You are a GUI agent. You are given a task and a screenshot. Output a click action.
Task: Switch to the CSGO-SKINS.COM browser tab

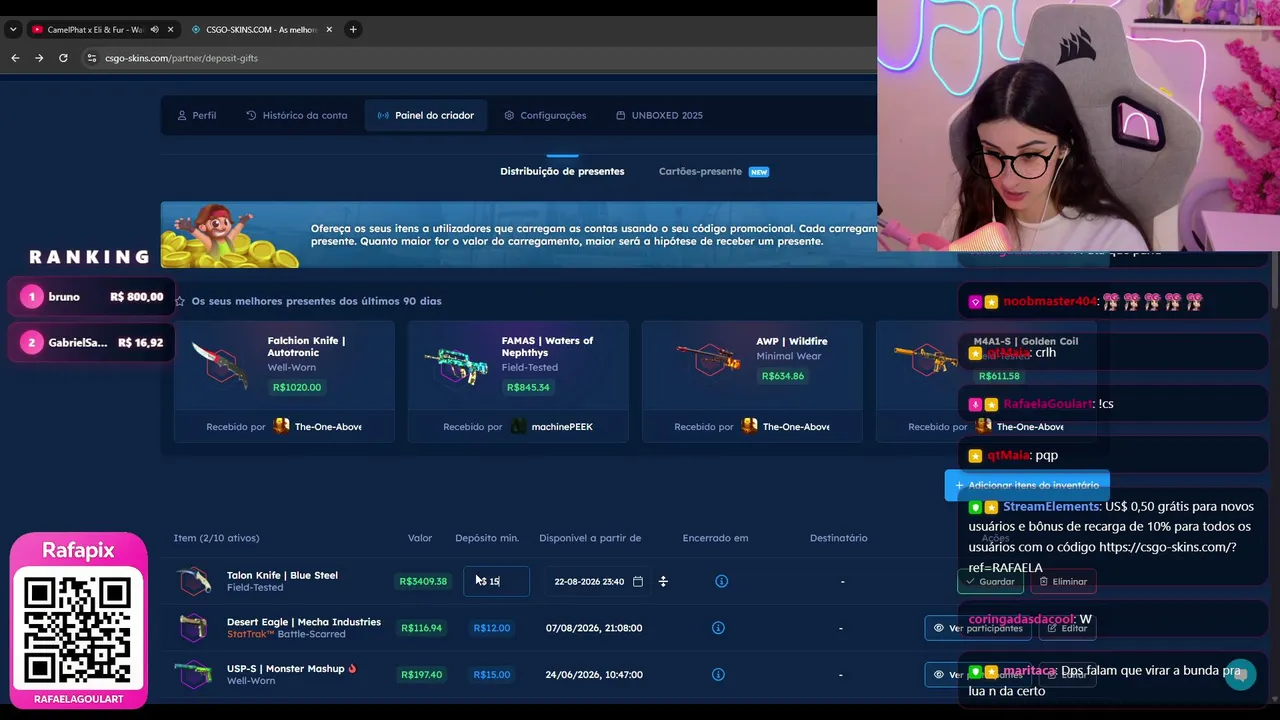pos(260,29)
